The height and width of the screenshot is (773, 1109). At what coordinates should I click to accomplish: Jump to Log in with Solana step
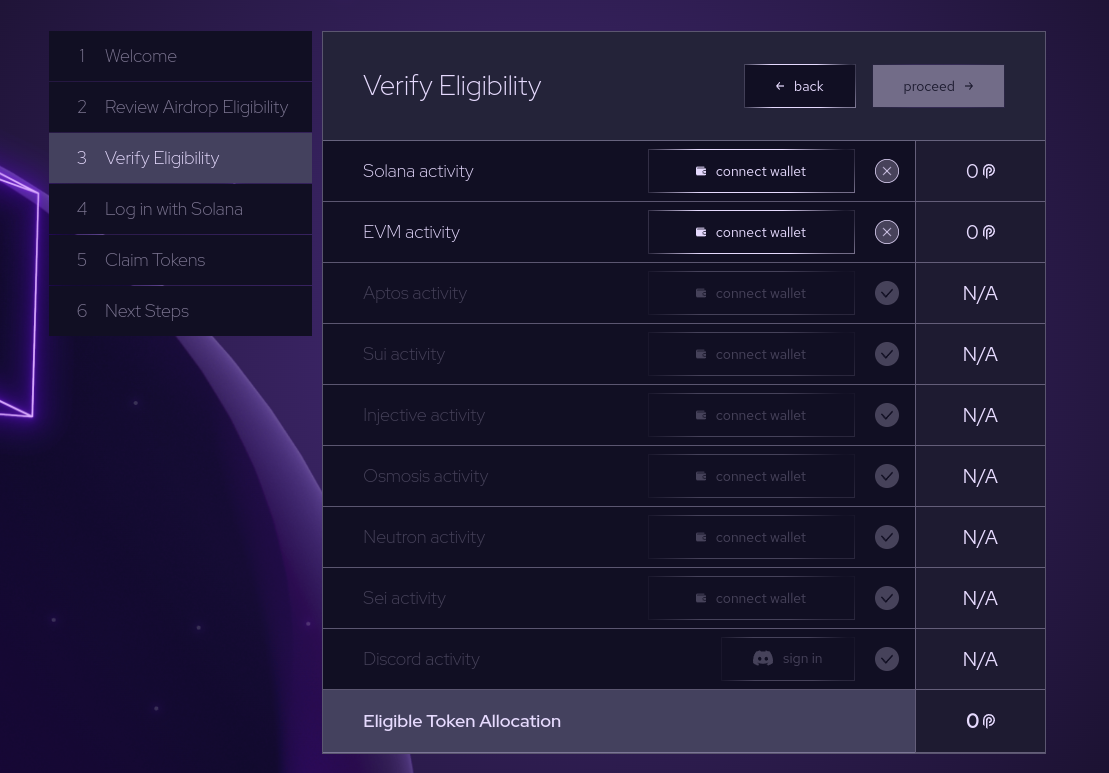[x=174, y=209]
